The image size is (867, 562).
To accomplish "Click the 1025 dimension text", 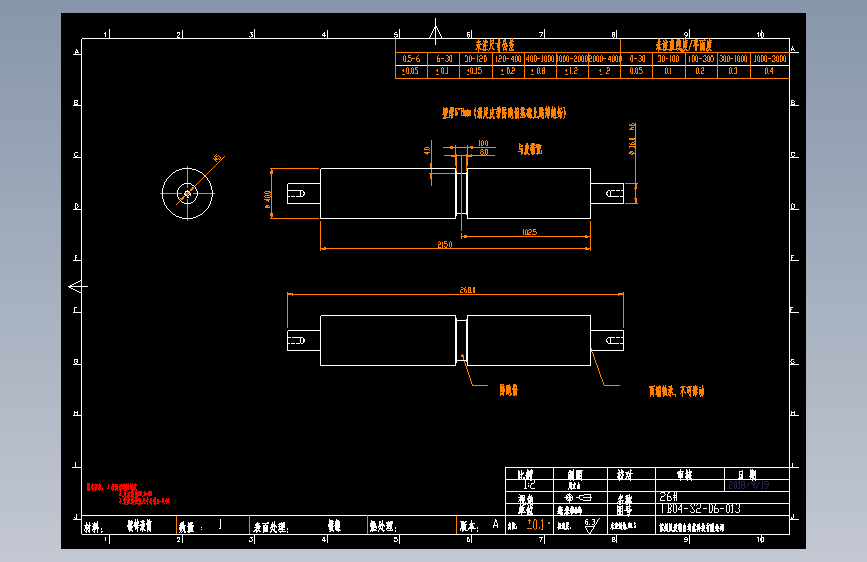I will pyautogui.click(x=530, y=232).
